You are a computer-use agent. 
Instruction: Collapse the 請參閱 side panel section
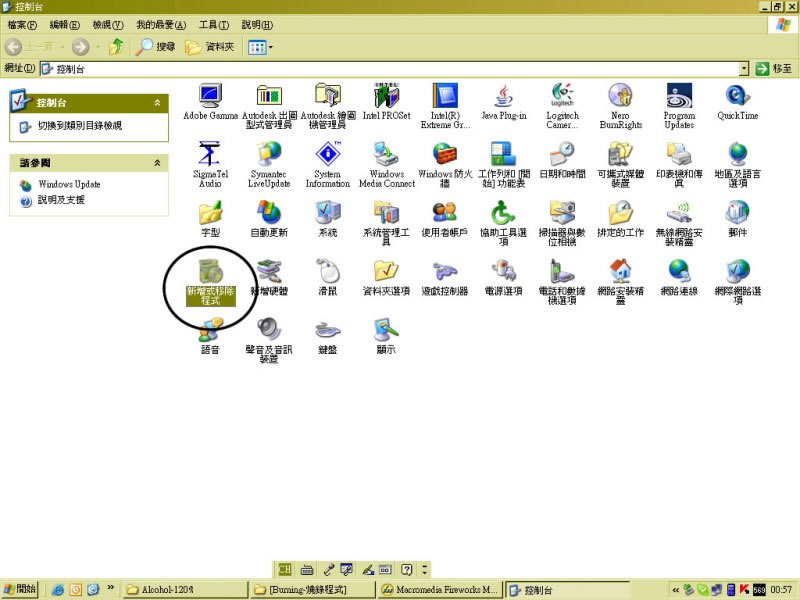click(156, 162)
